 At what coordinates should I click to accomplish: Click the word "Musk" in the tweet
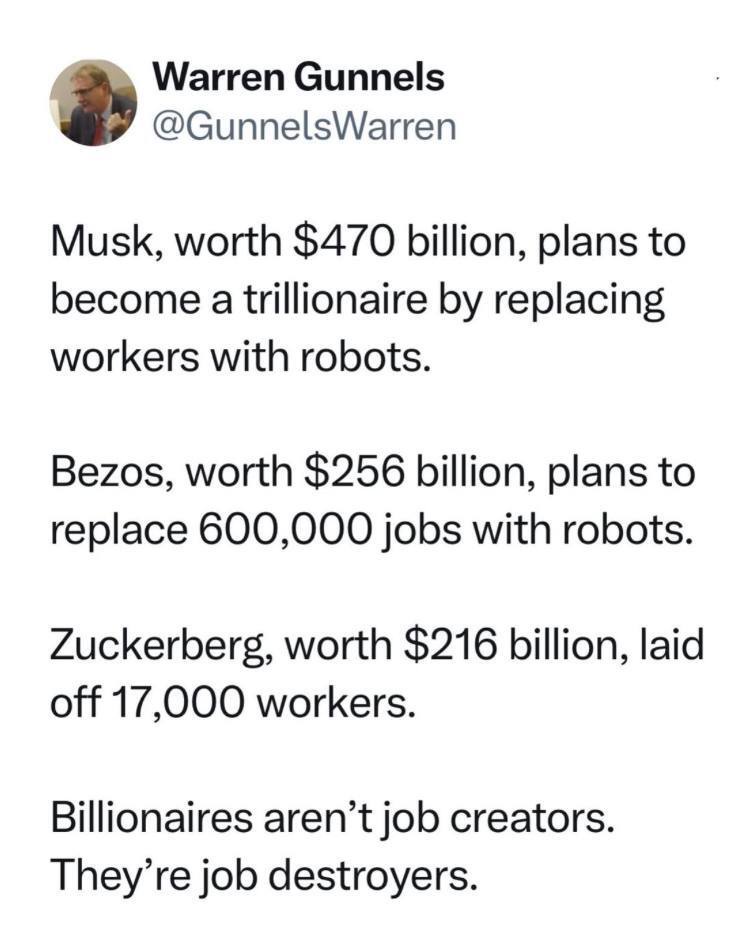point(98,245)
